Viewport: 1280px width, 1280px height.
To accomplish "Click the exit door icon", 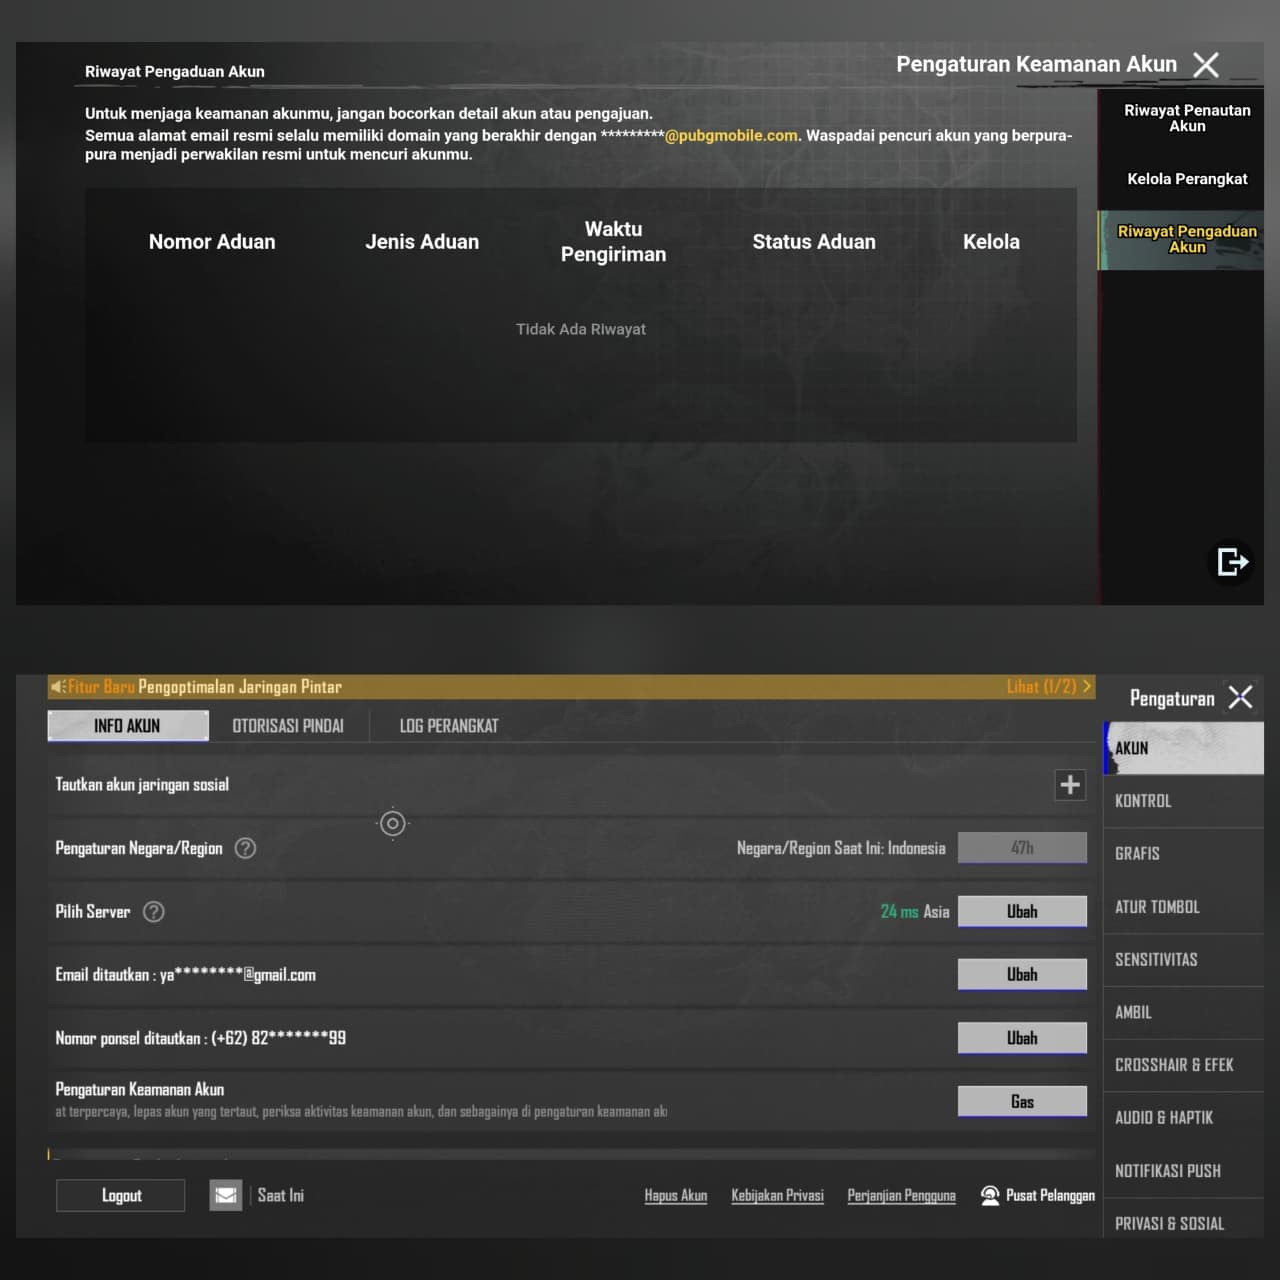I will pyautogui.click(x=1232, y=561).
